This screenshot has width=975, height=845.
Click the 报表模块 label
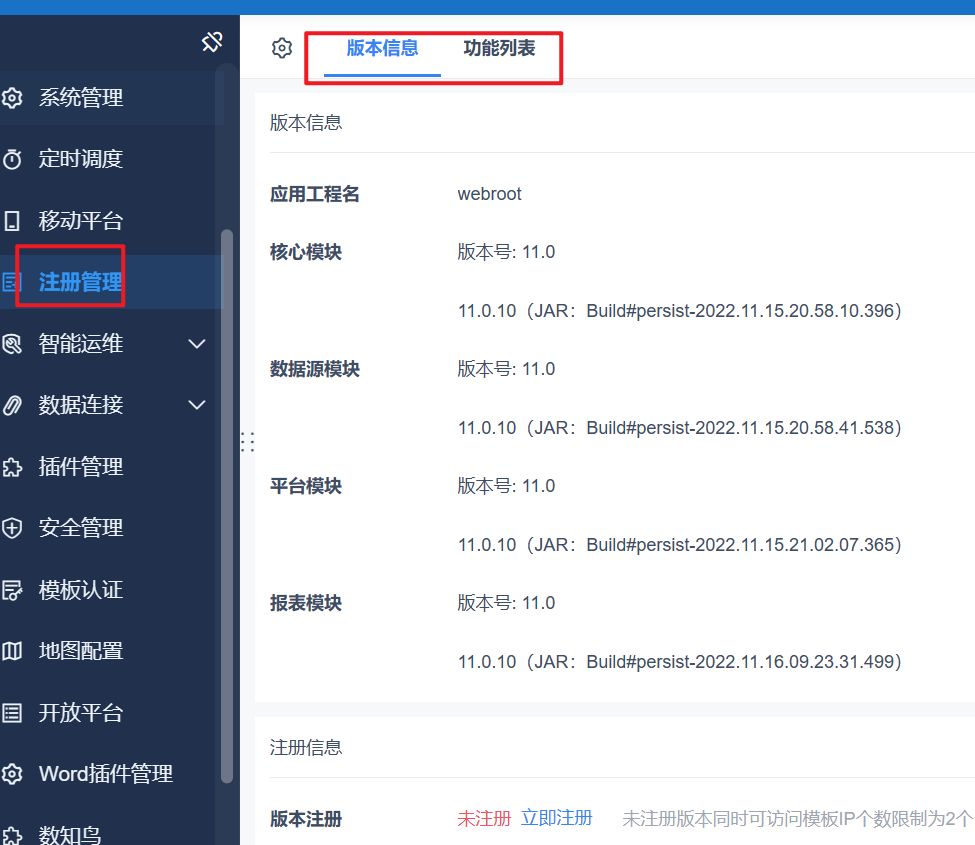[x=306, y=603]
